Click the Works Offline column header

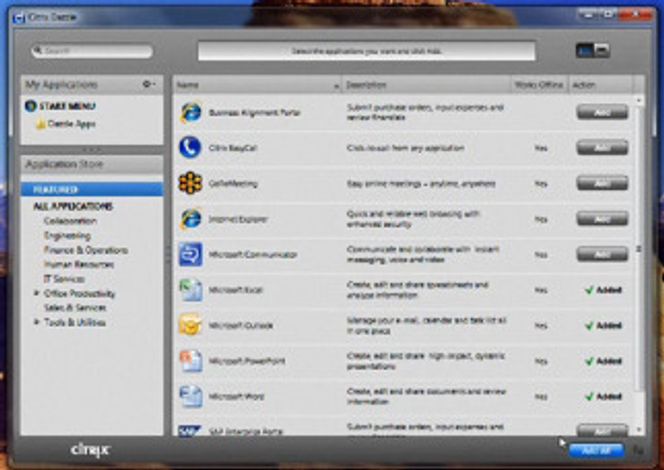tap(539, 85)
